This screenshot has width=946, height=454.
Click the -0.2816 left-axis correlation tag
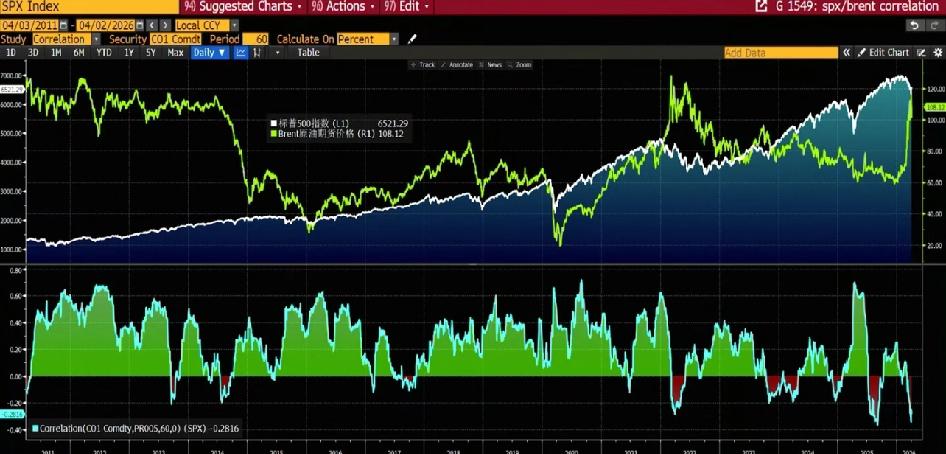[x=11, y=414]
